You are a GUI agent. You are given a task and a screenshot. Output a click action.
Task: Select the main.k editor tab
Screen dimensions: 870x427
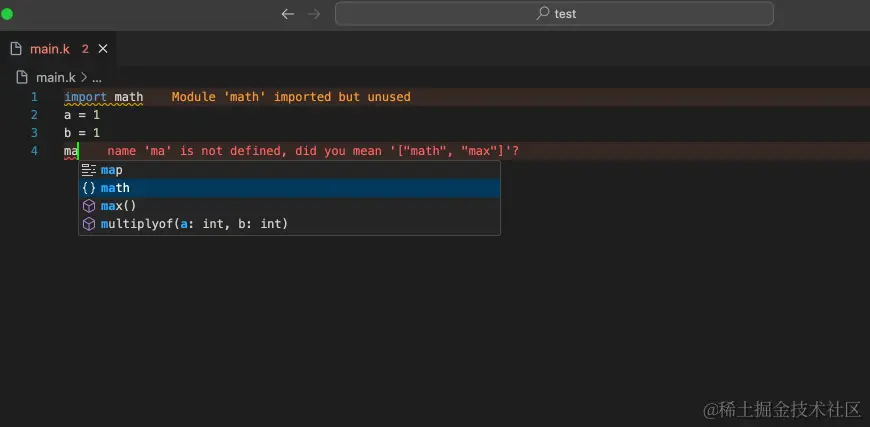[58, 49]
